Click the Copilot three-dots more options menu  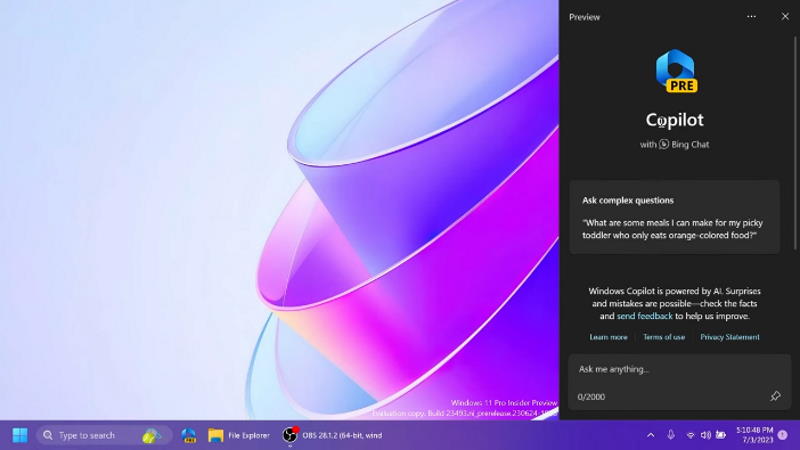[752, 17]
